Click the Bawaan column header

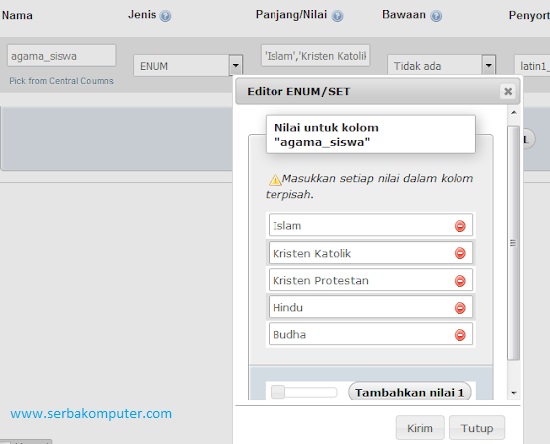coord(404,15)
